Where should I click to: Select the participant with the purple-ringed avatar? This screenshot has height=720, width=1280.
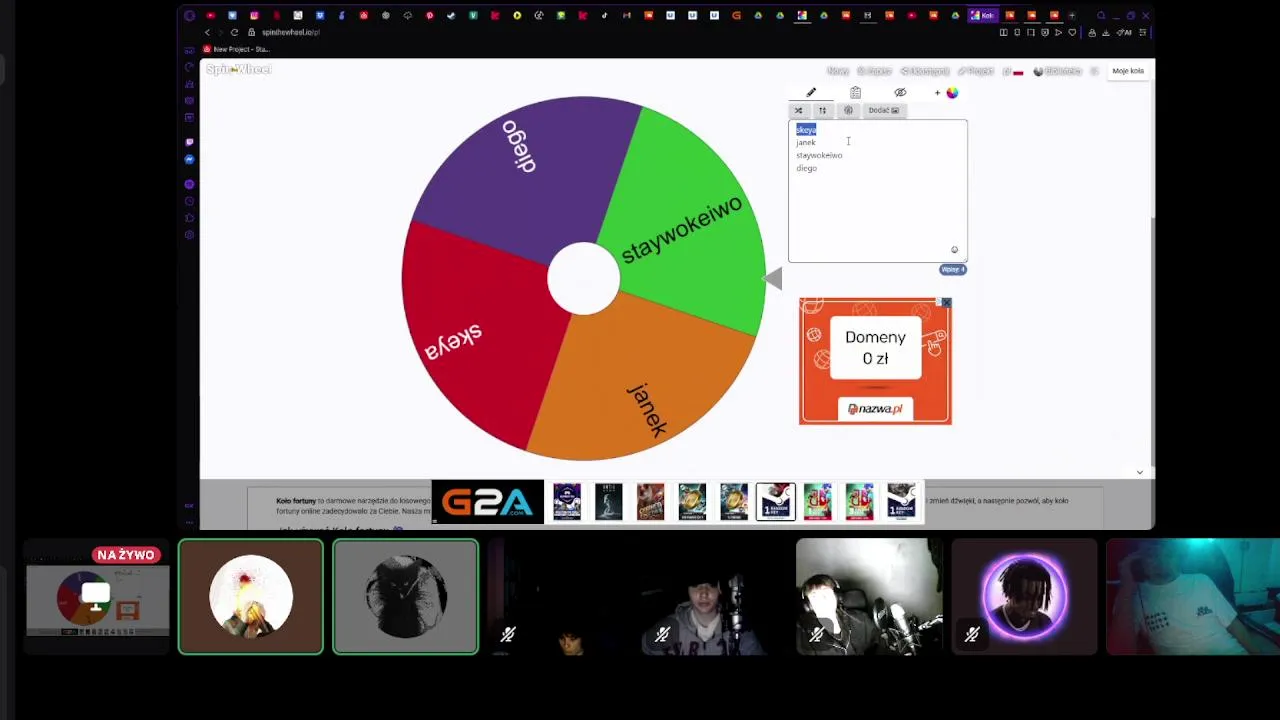point(1024,597)
